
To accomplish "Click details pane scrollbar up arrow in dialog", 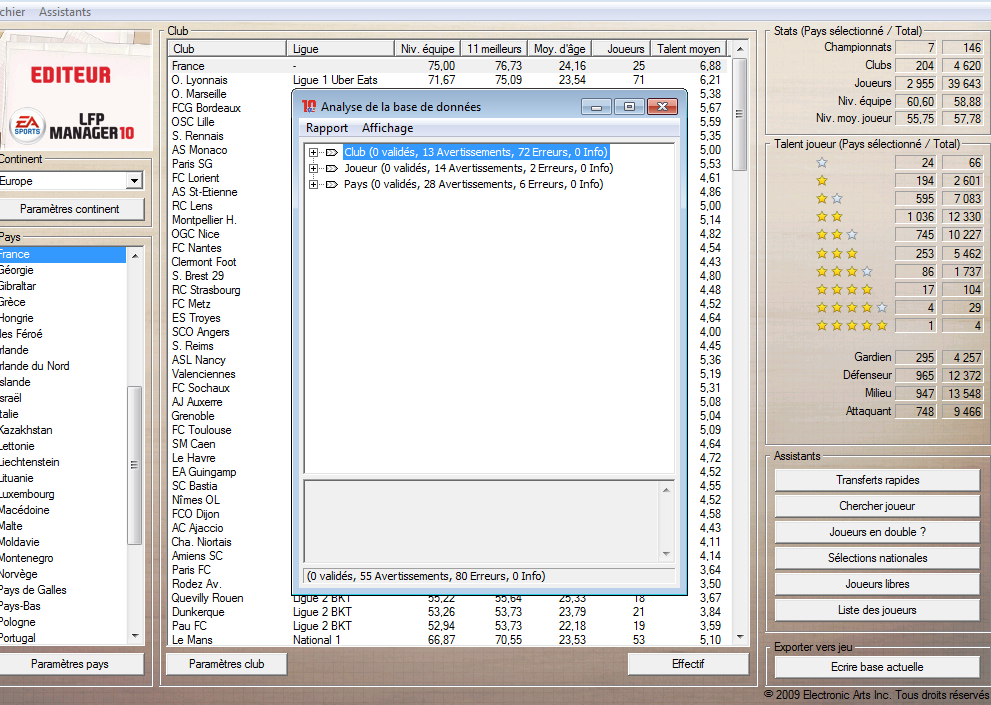I will coord(666,489).
